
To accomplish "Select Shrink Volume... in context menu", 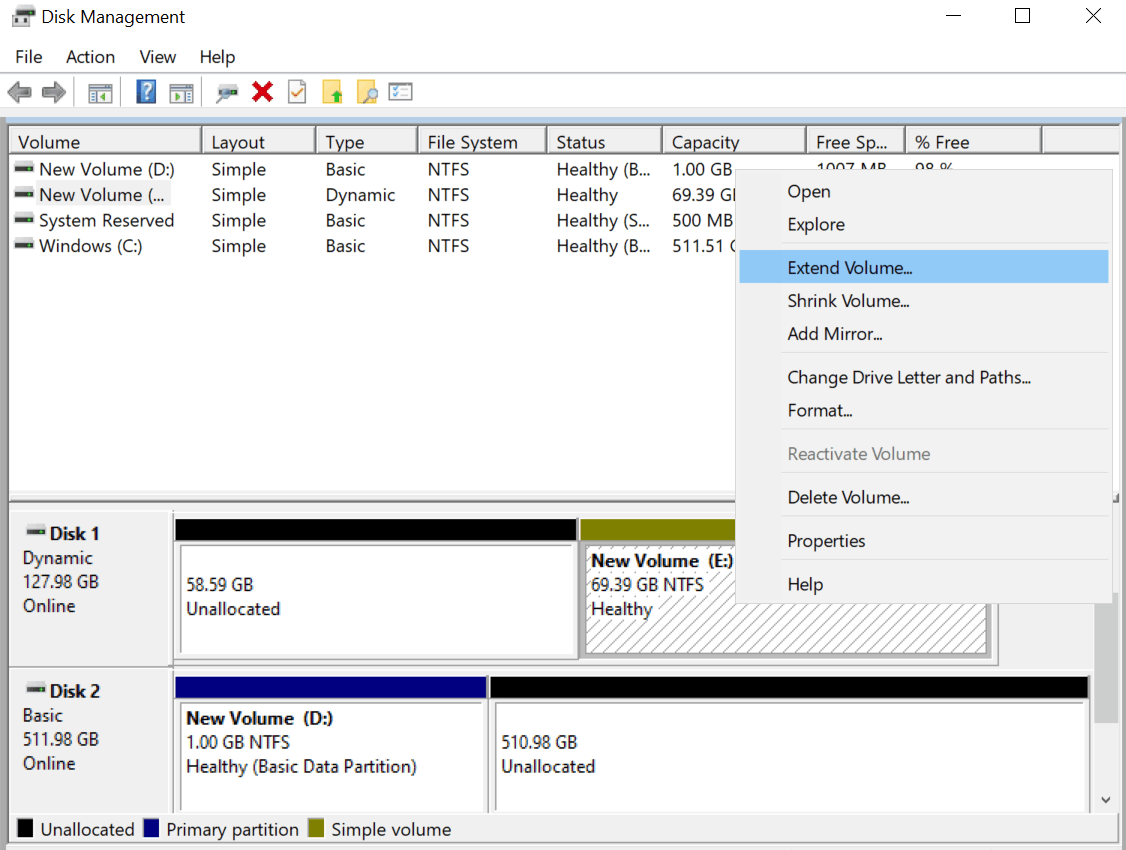I will pos(923,301).
